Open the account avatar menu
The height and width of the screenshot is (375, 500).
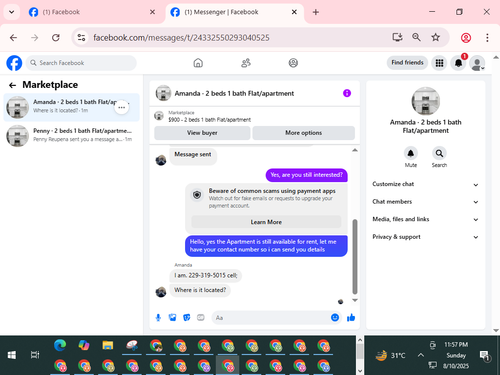point(477,63)
